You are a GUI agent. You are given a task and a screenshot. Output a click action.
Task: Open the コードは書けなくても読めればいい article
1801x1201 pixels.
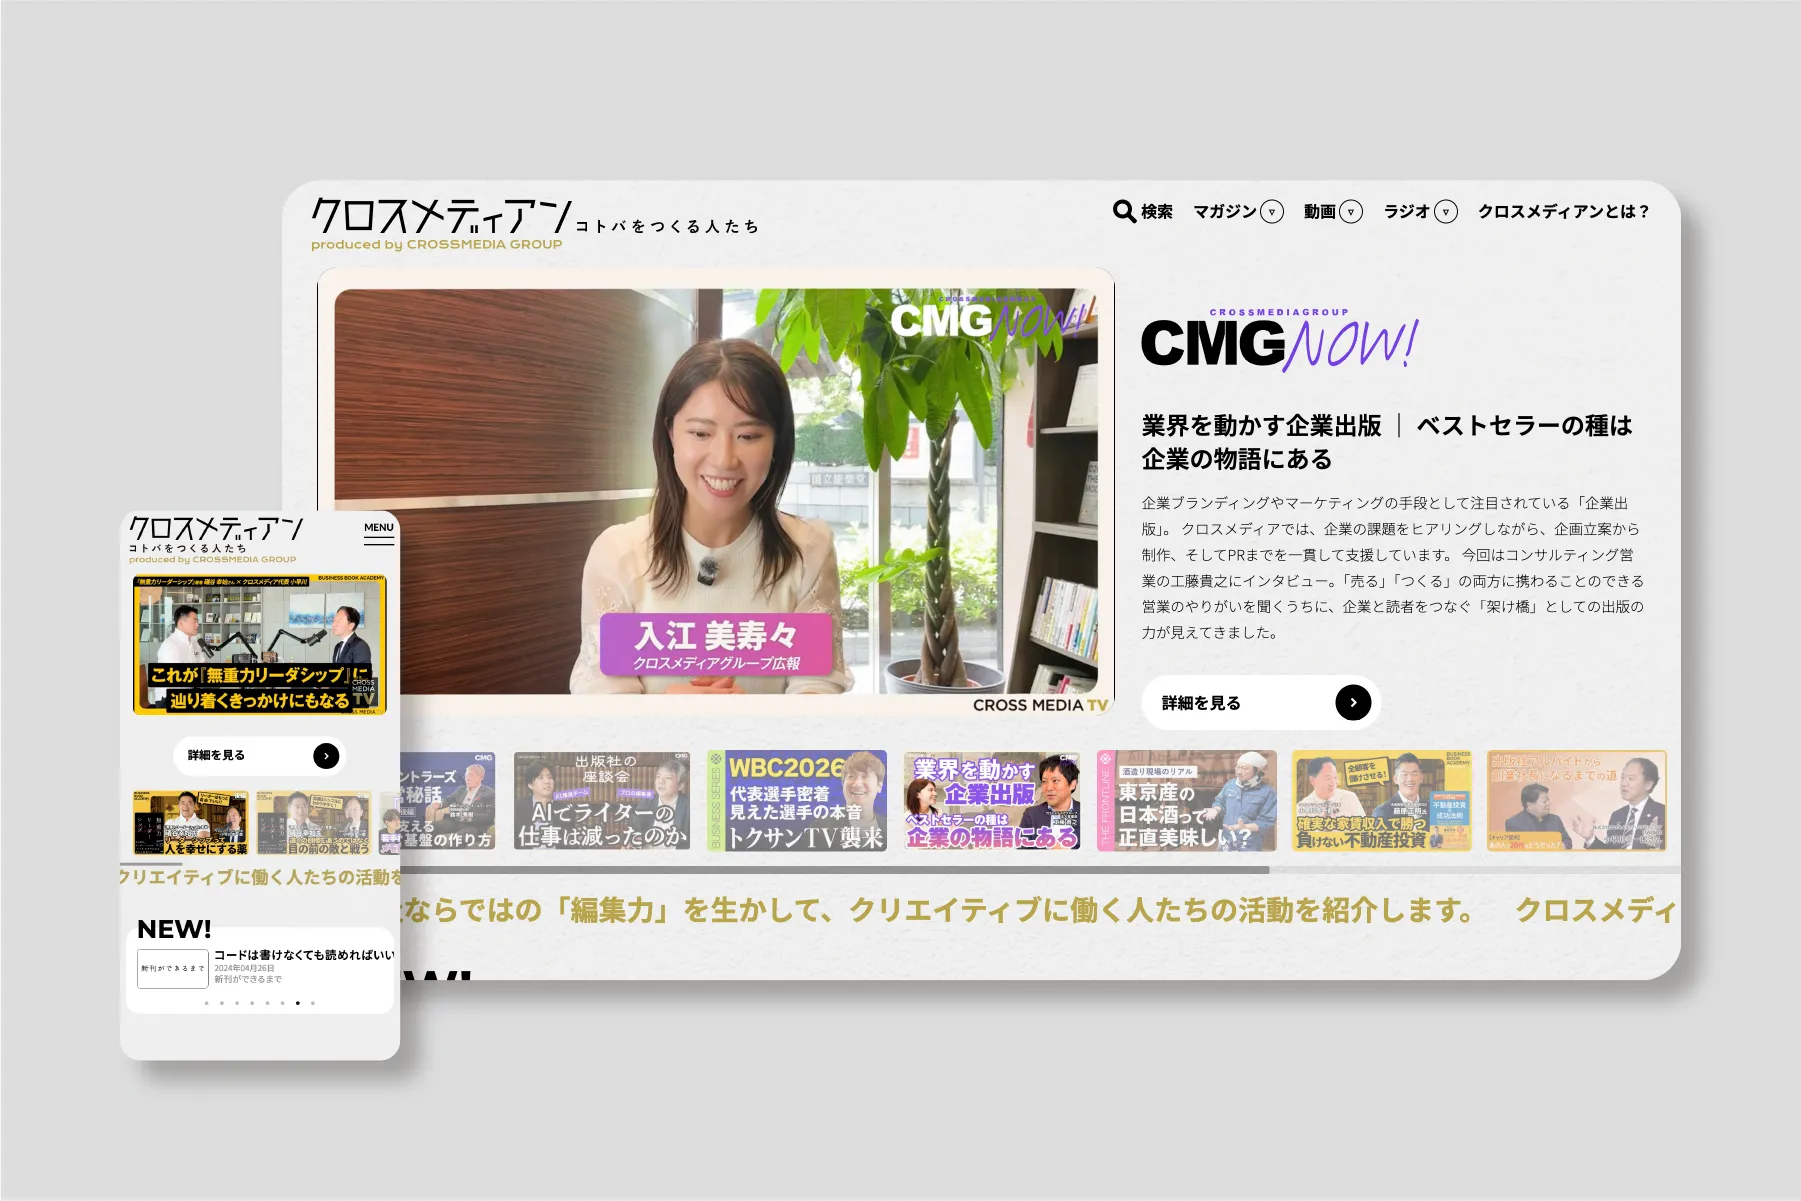(304, 955)
